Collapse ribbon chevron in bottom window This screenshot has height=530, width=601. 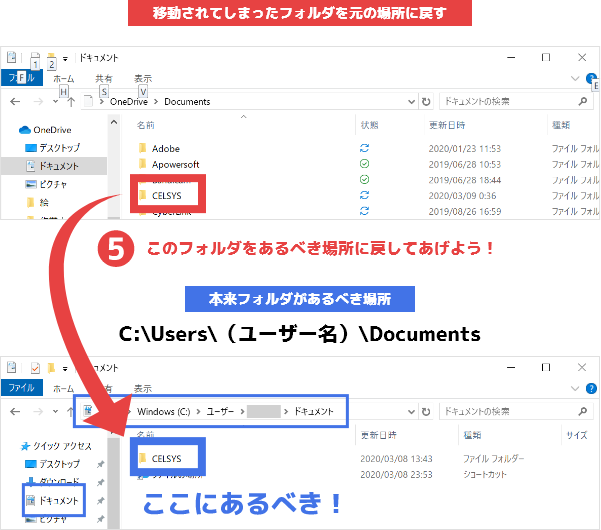point(575,389)
